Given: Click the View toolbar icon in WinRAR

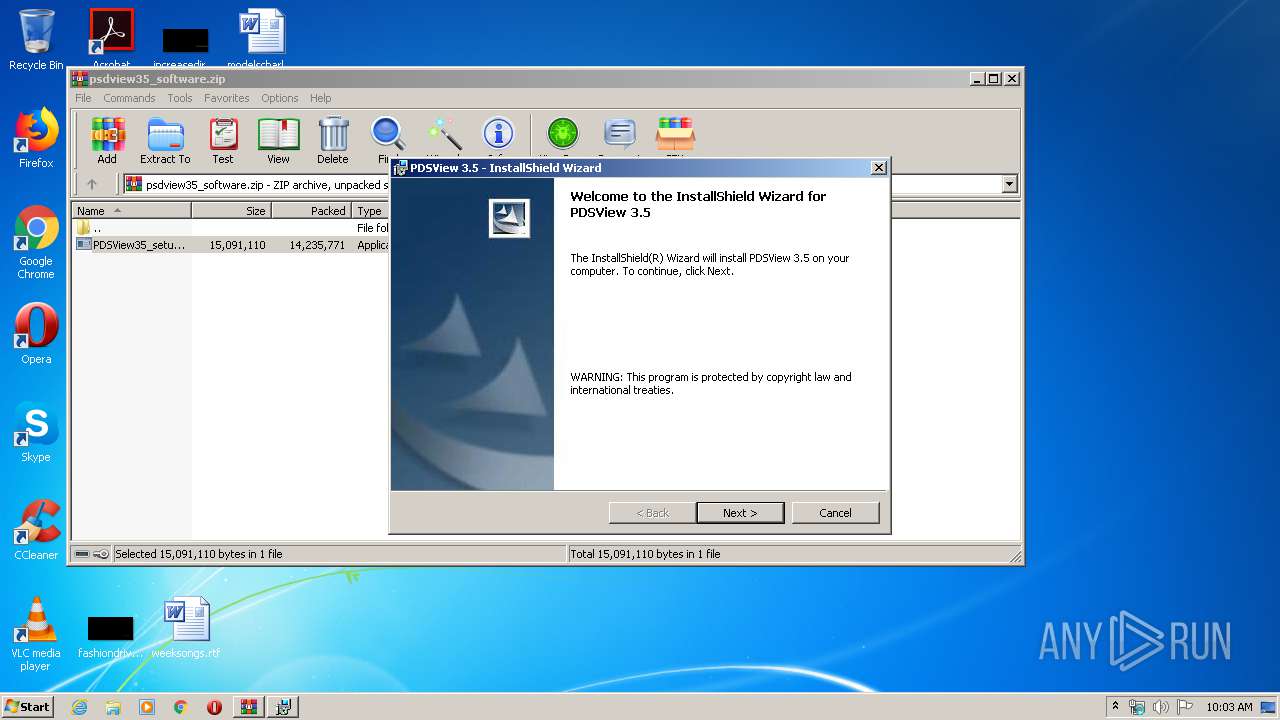Looking at the screenshot, I should (x=278, y=140).
